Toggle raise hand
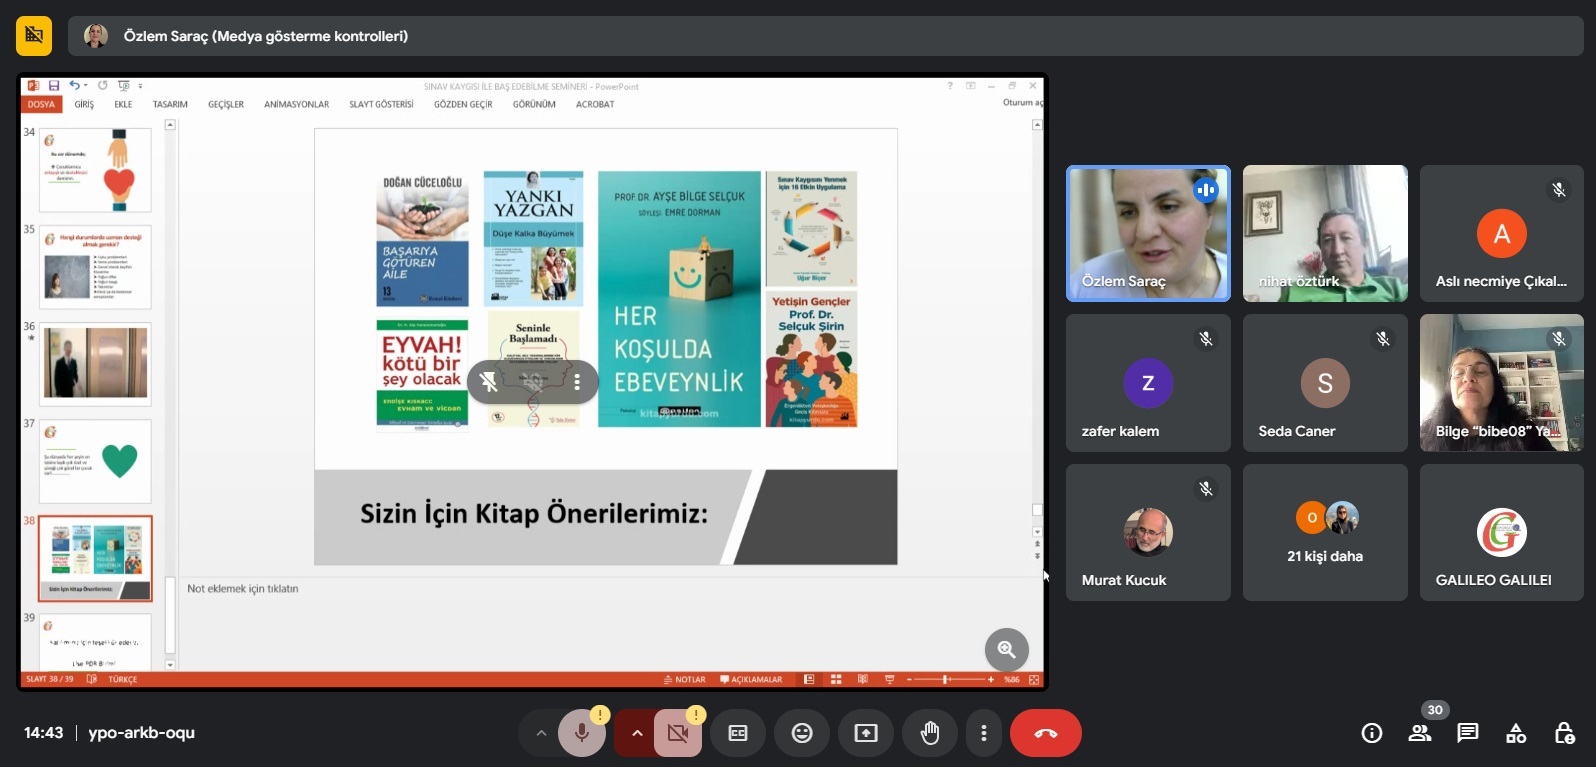This screenshot has height=768, width=1596. click(x=930, y=733)
